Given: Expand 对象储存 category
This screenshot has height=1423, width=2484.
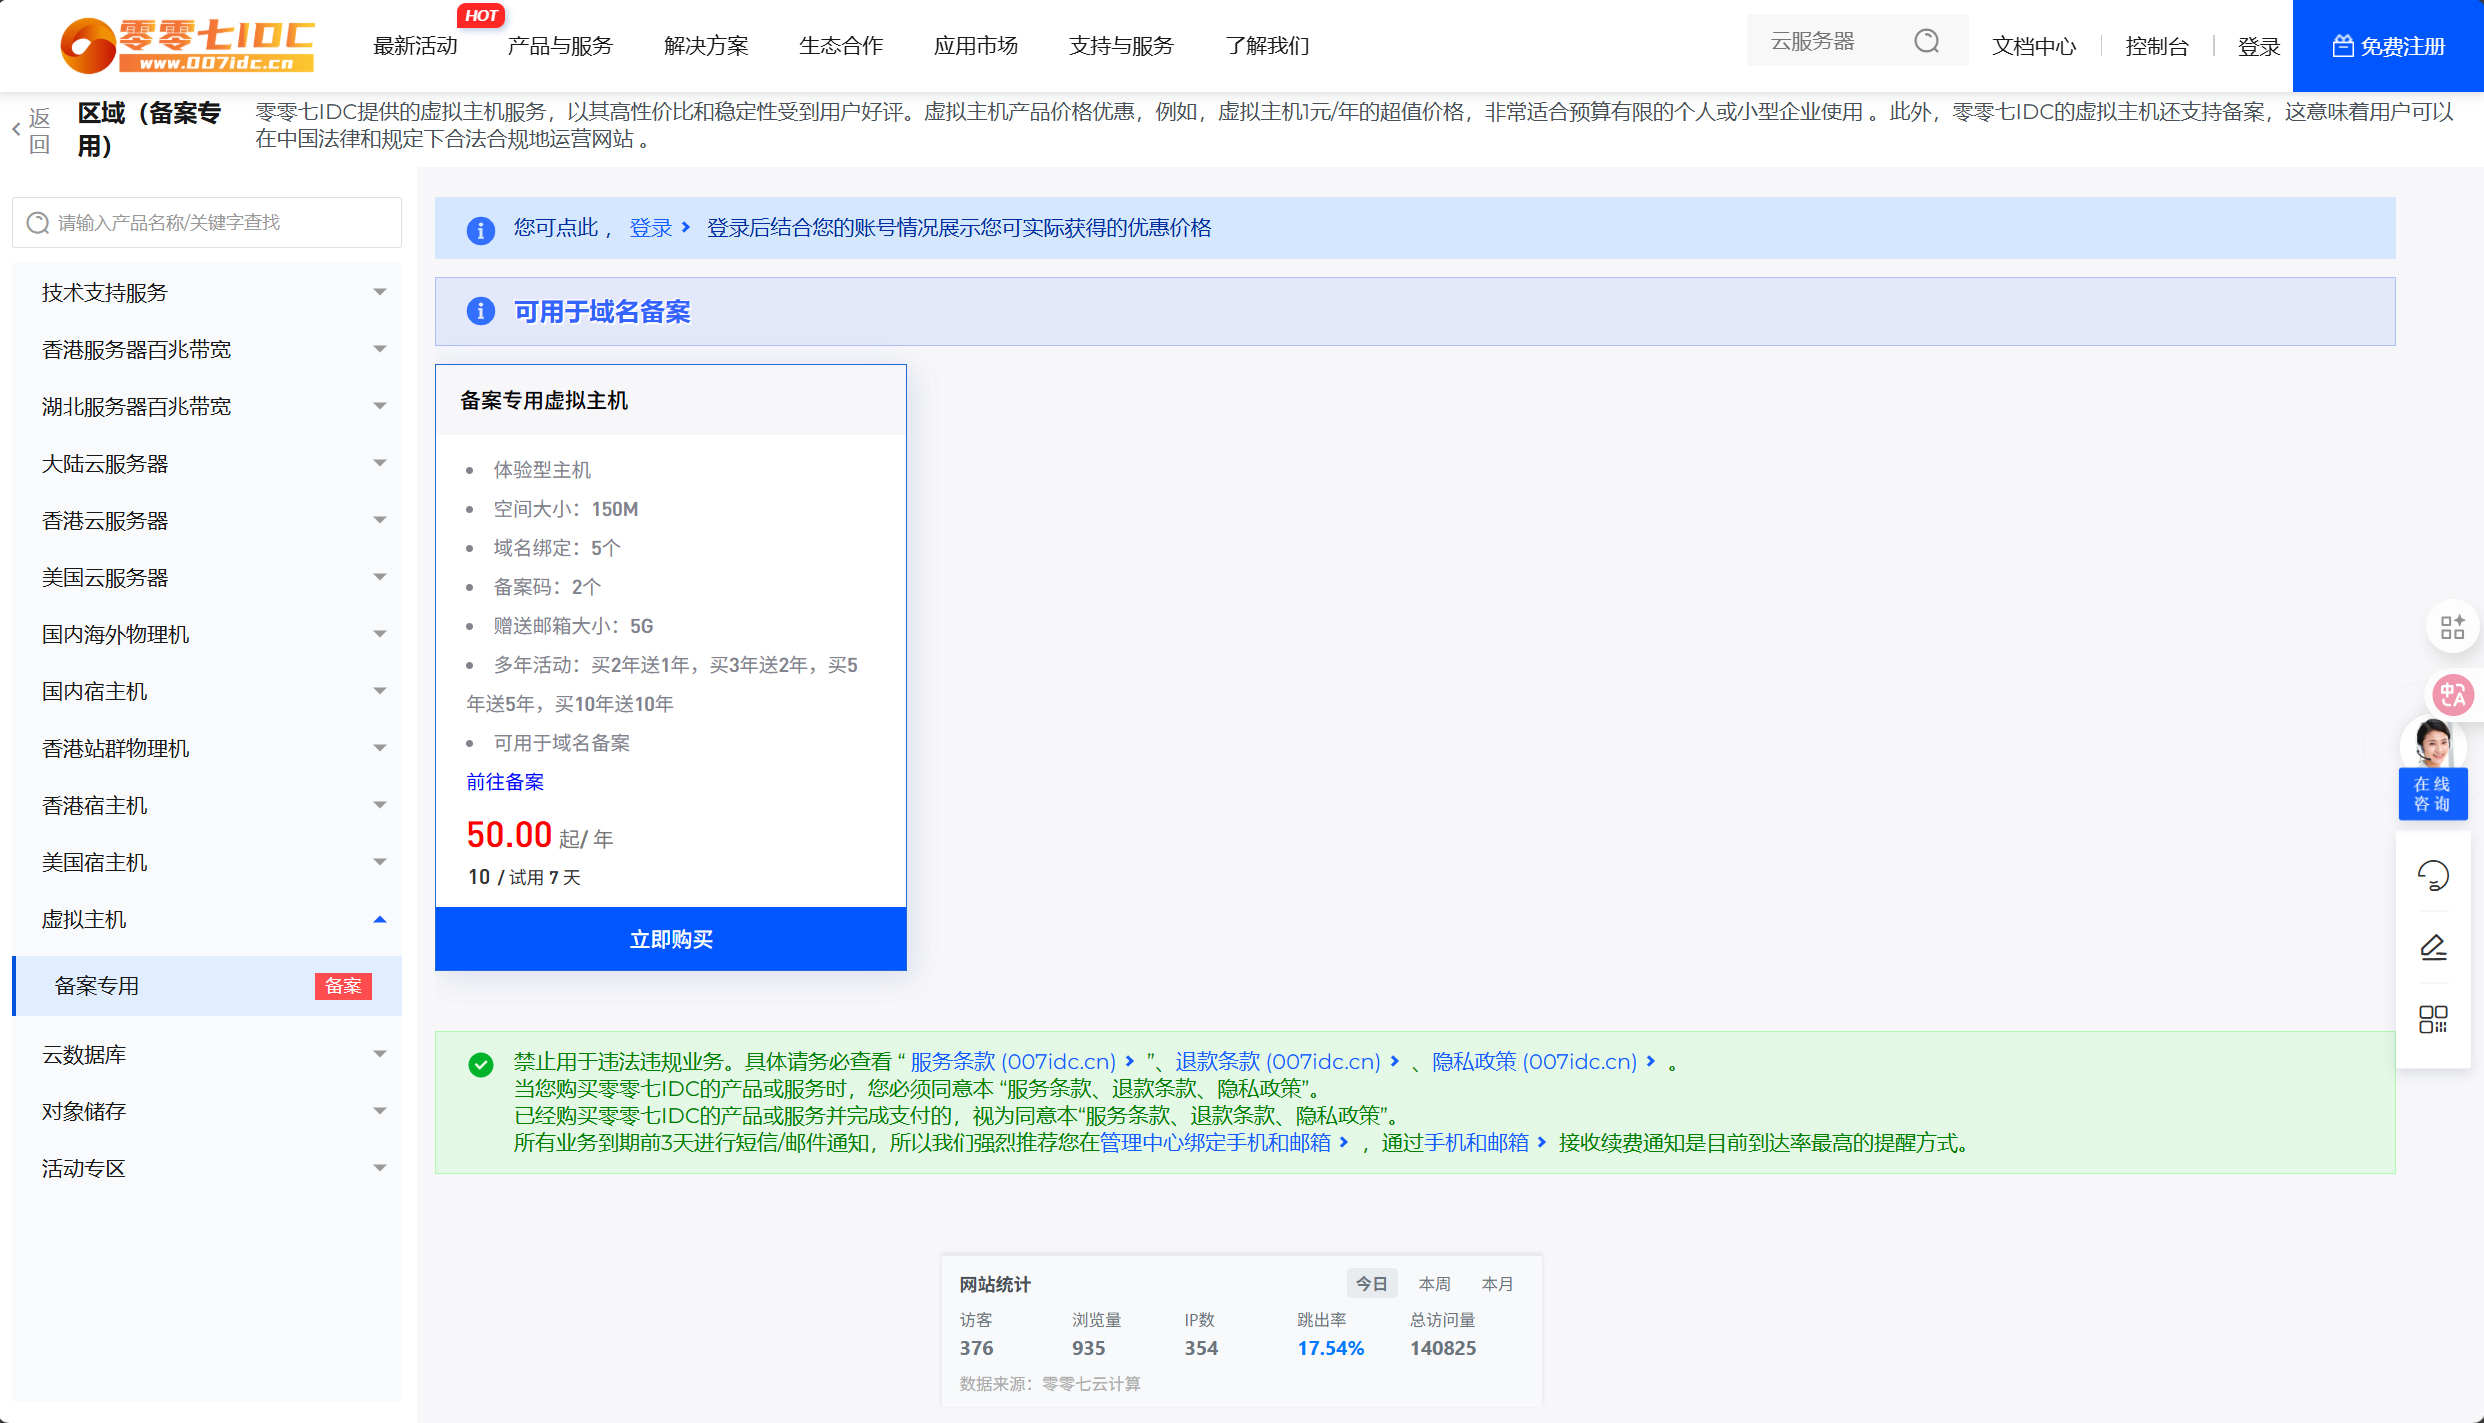Looking at the screenshot, I should (207, 1111).
